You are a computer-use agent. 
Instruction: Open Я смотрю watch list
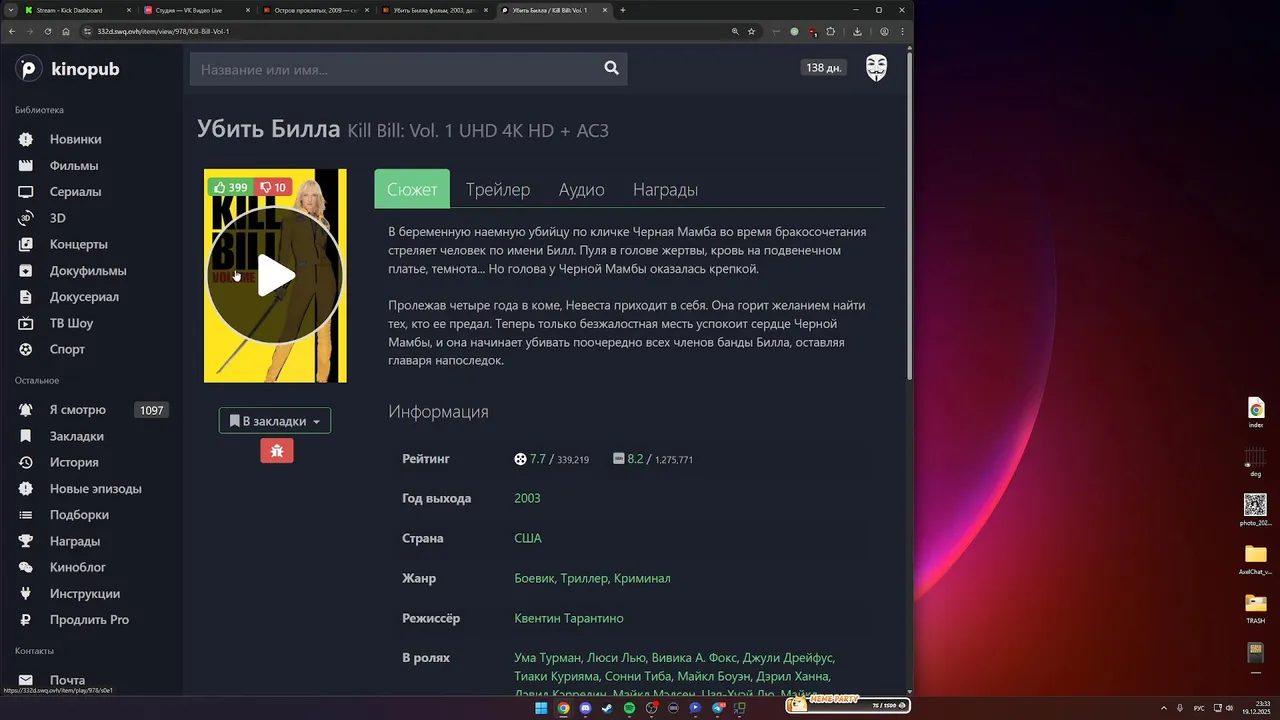click(77, 410)
